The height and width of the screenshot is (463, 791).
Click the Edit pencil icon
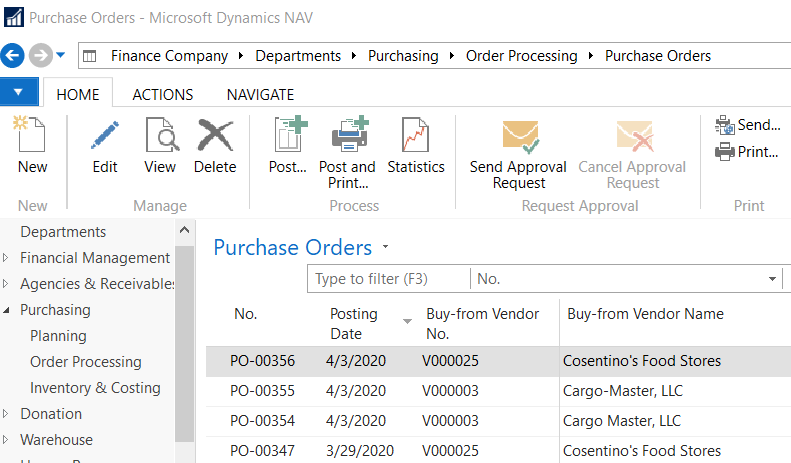105,136
